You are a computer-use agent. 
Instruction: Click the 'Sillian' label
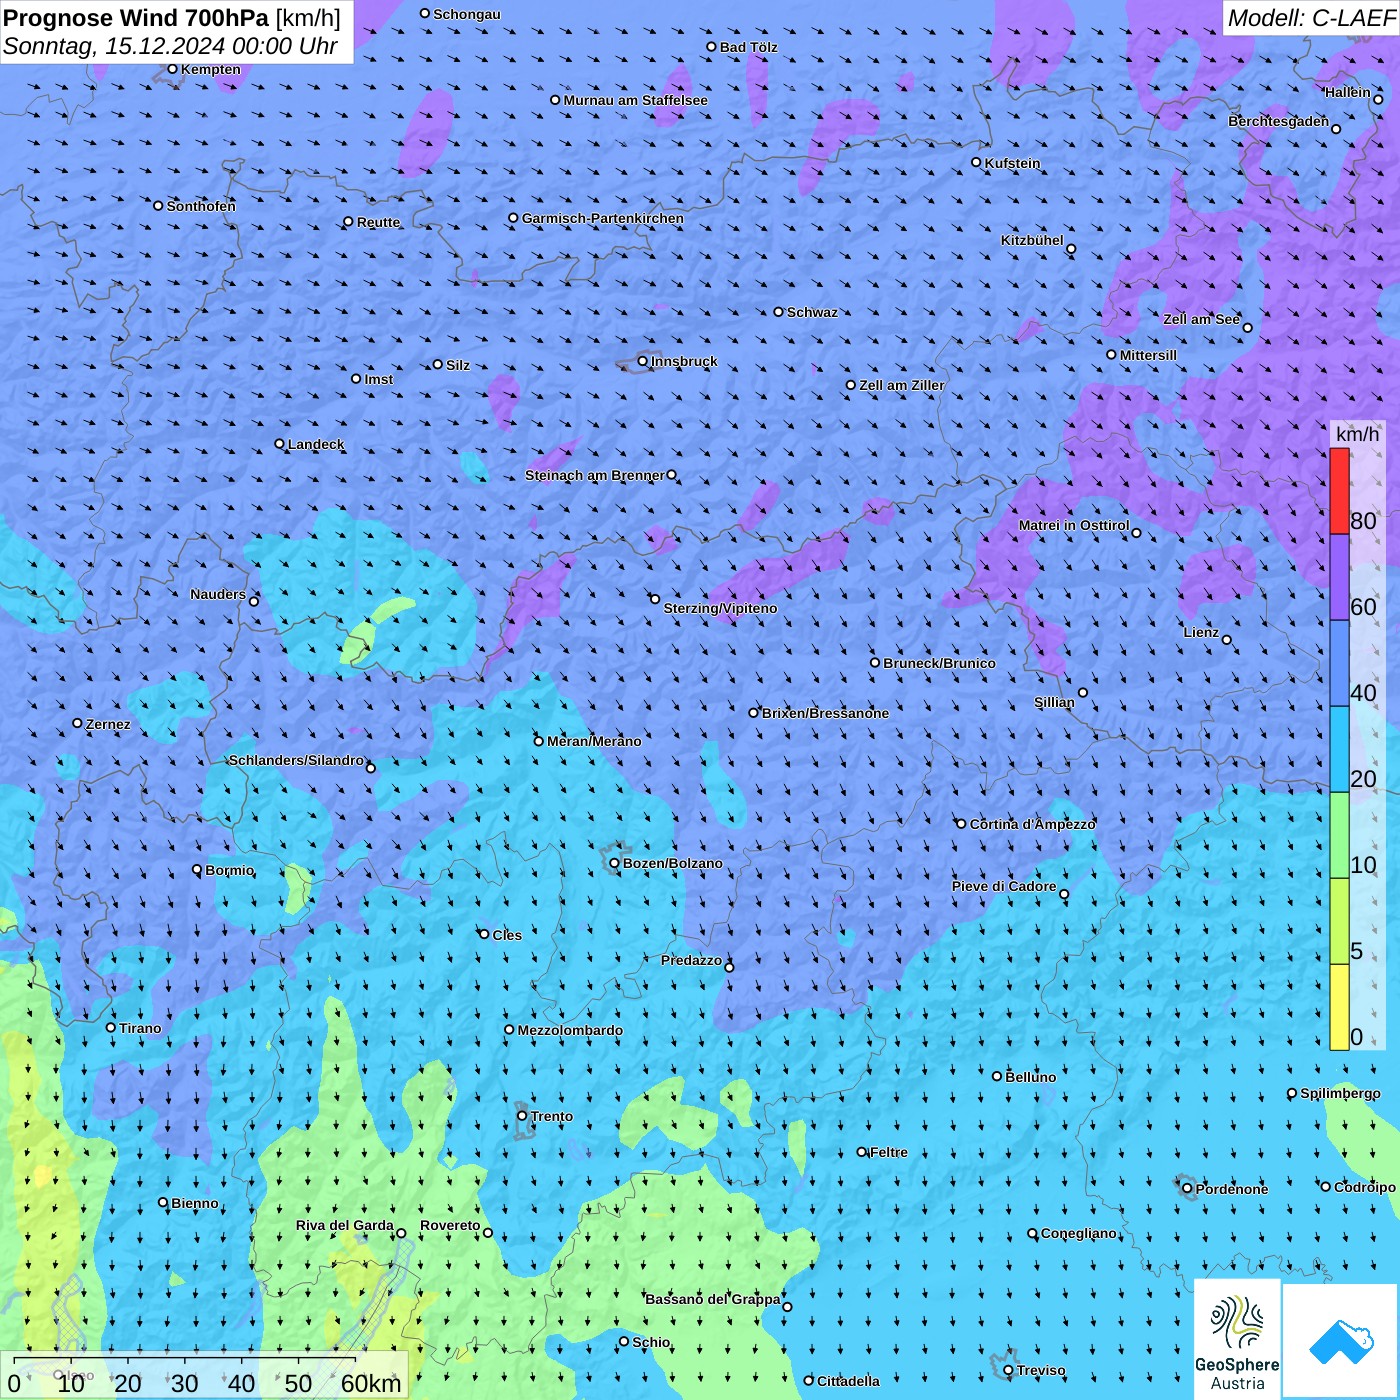(1055, 702)
